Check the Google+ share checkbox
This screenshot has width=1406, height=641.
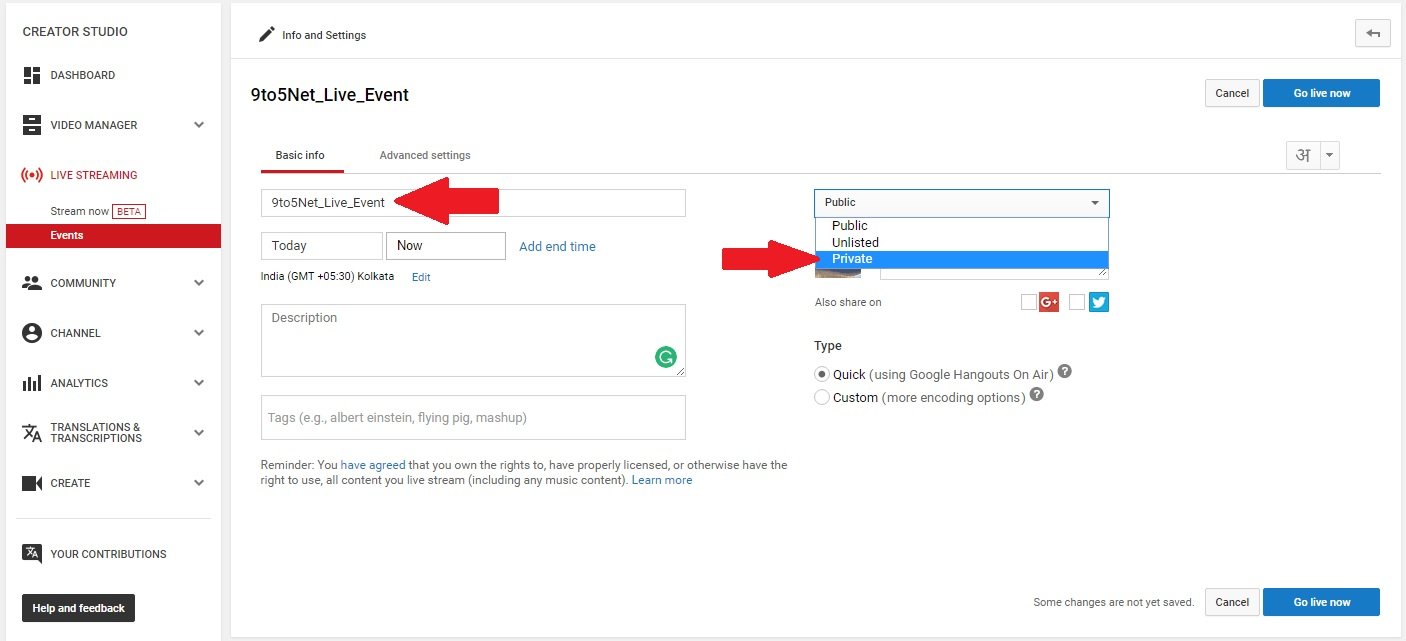(x=1028, y=302)
